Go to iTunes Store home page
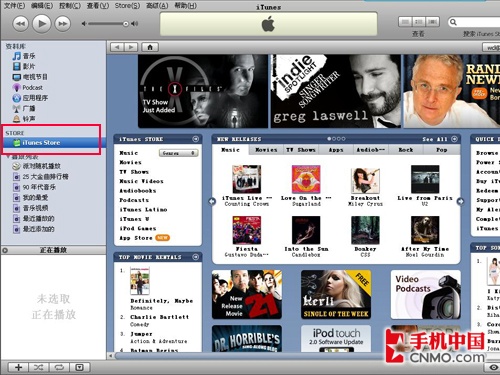Screen dimensions: 500x375 click(x=150, y=47)
